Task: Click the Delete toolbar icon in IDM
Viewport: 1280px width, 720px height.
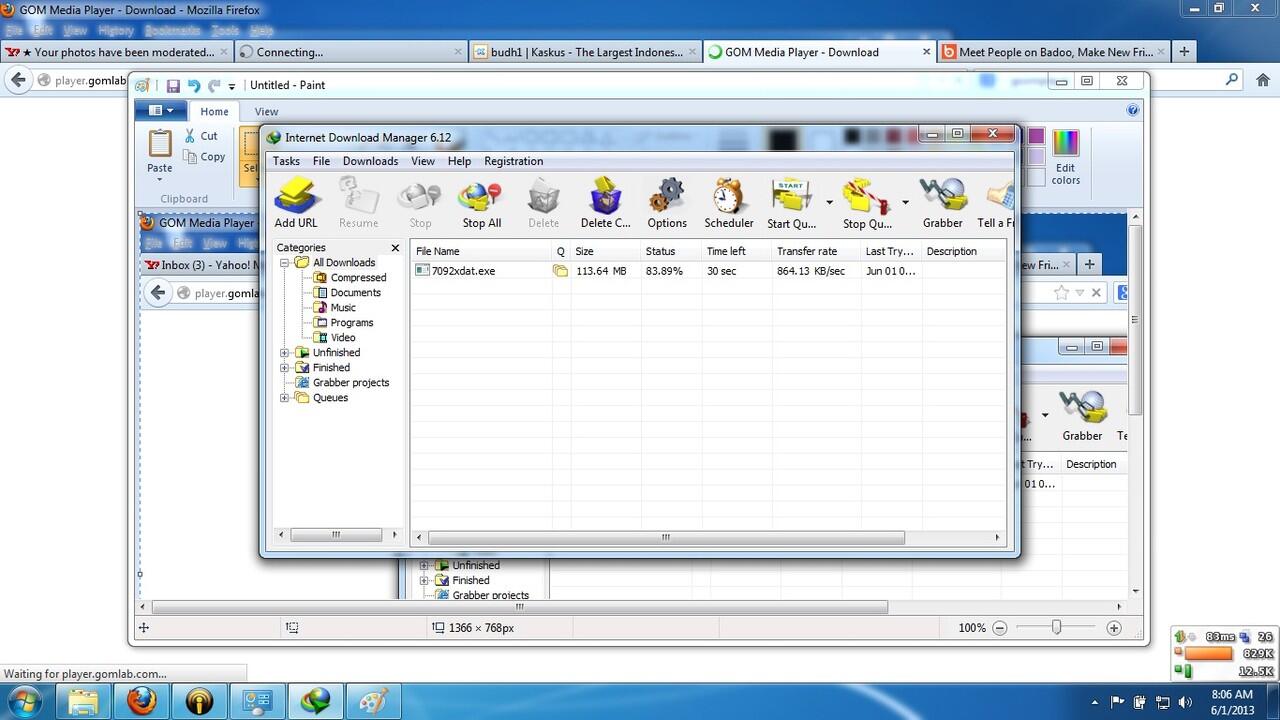Action: point(543,203)
